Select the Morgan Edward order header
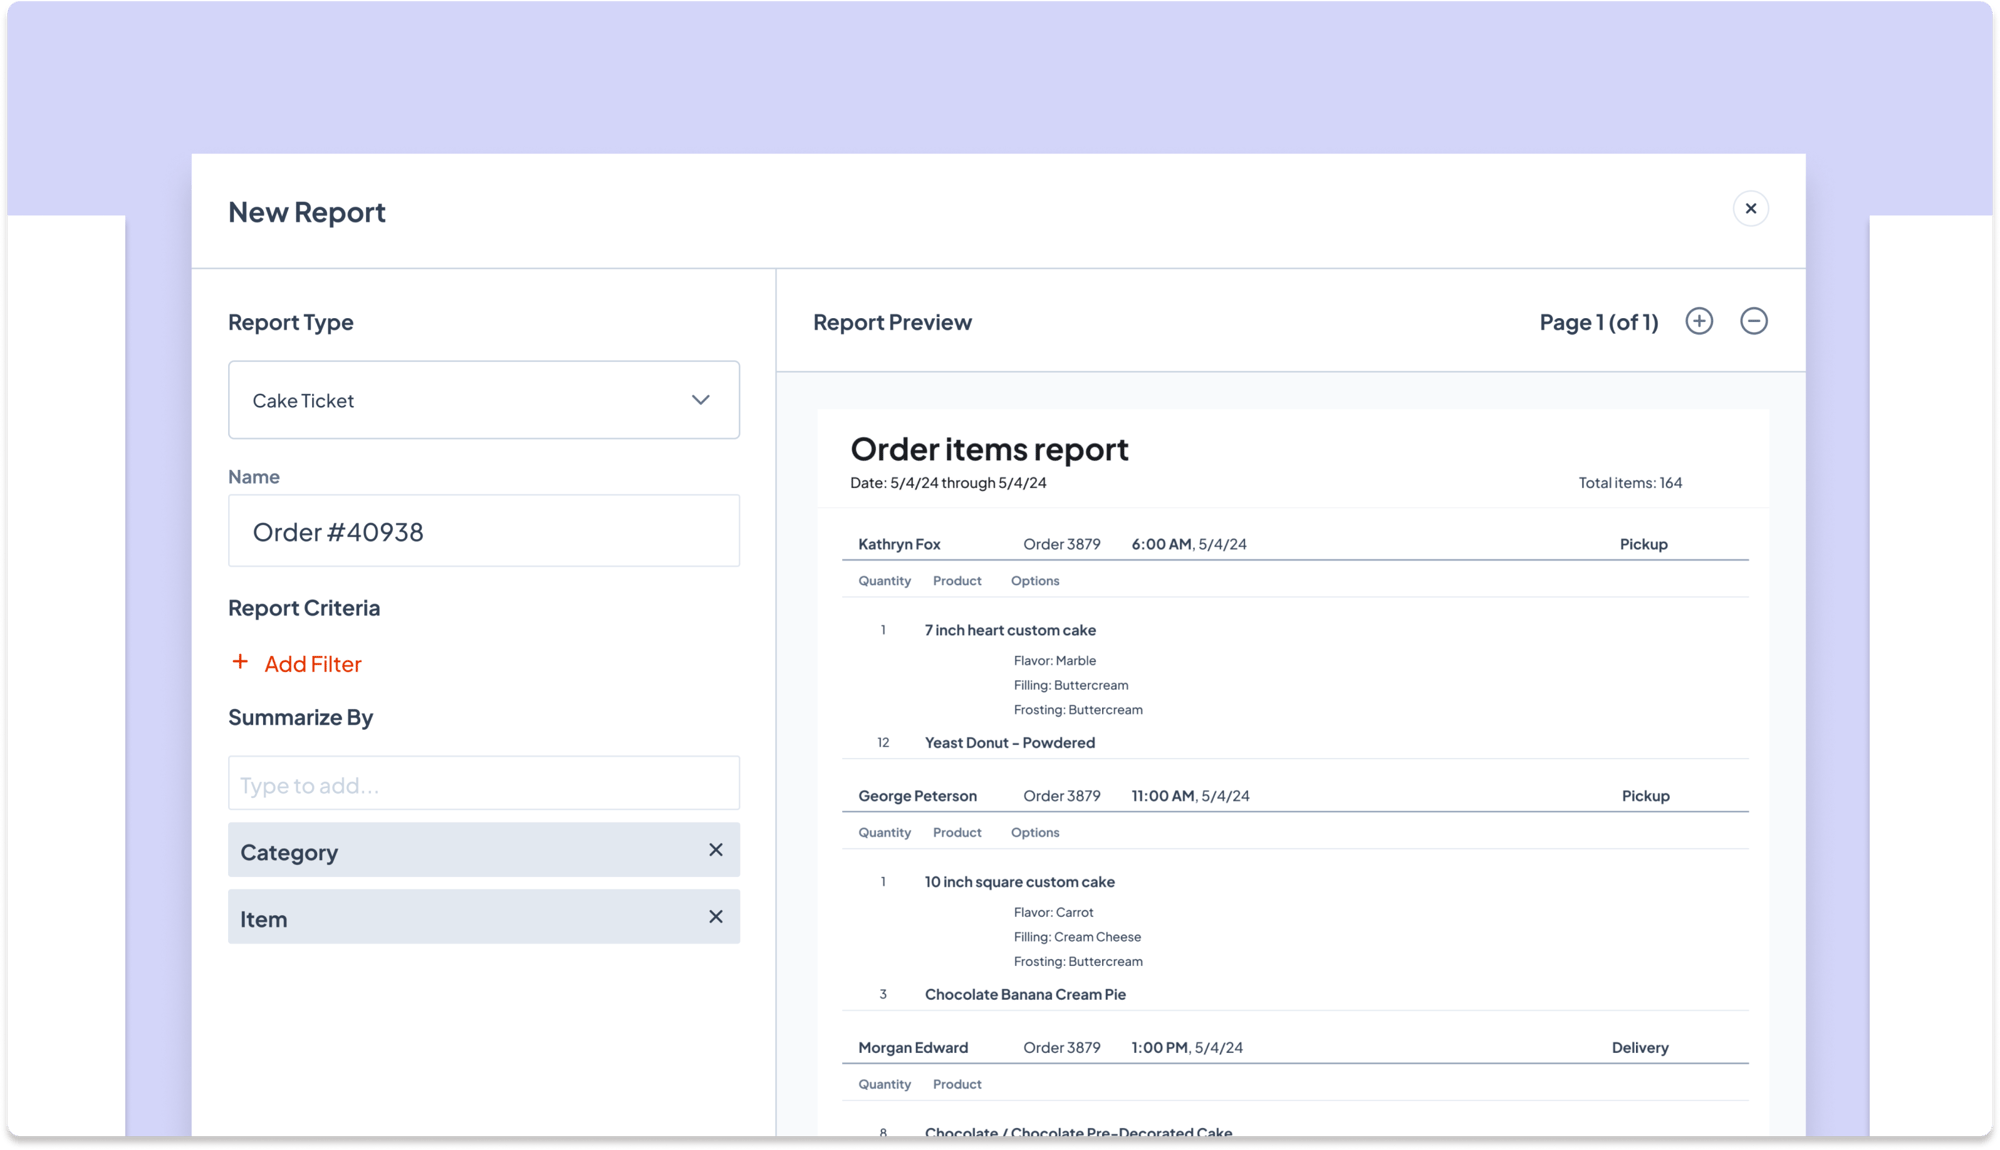Image resolution: width=2000 pixels, height=1150 pixels. 1295,1048
